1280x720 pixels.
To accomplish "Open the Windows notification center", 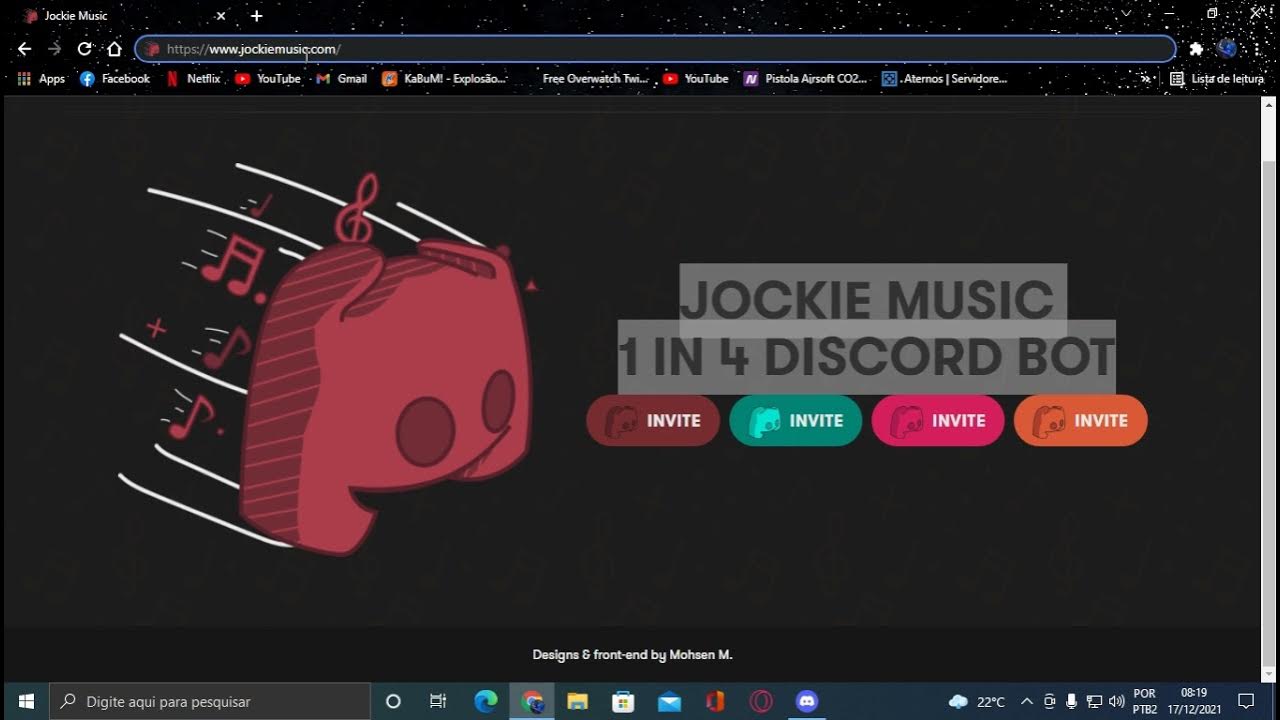I will coord(1246,702).
